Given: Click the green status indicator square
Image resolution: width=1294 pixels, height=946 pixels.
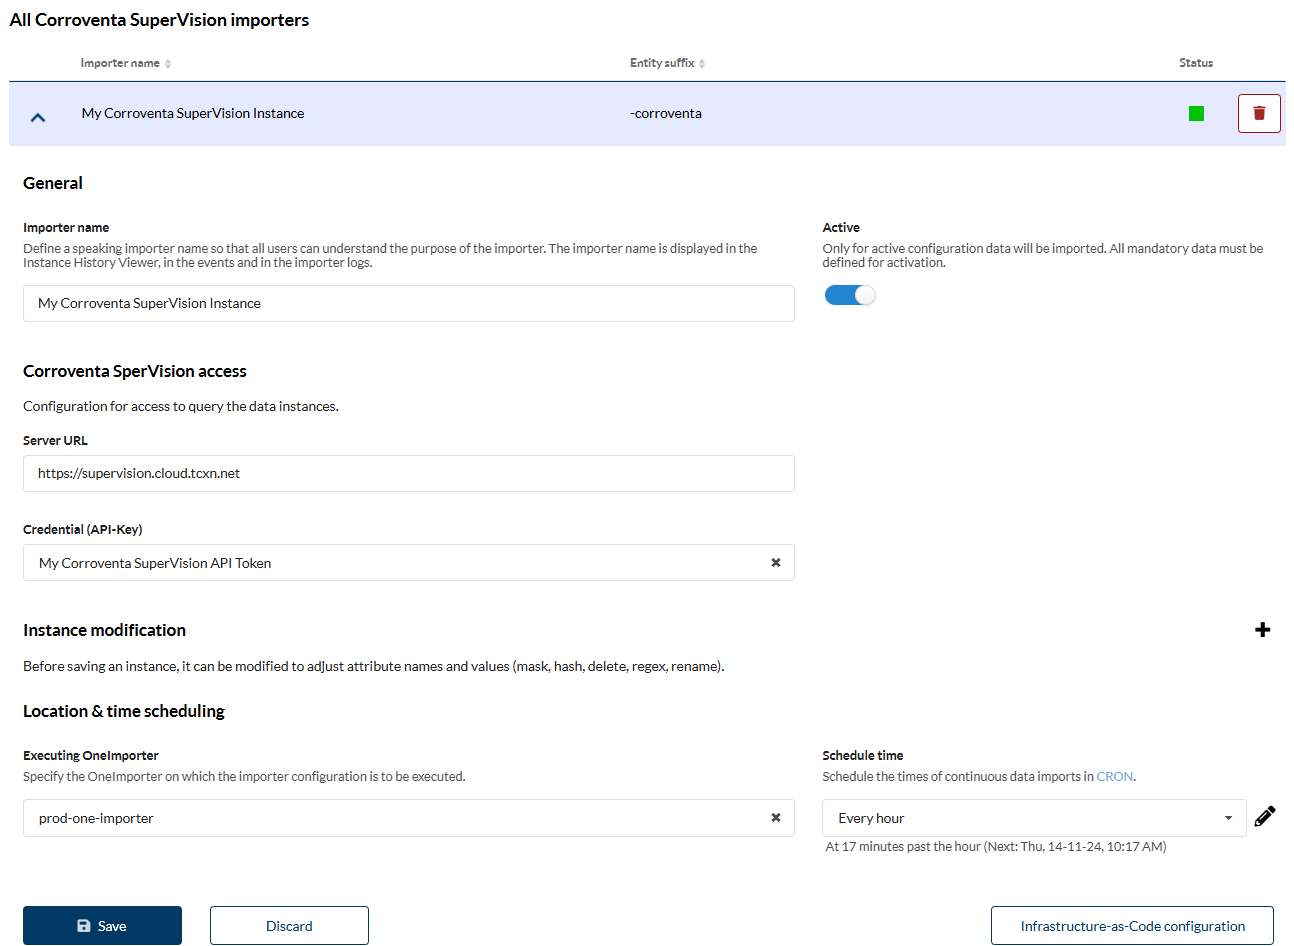Looking at the screenshot, I should tap(1196, 114).
